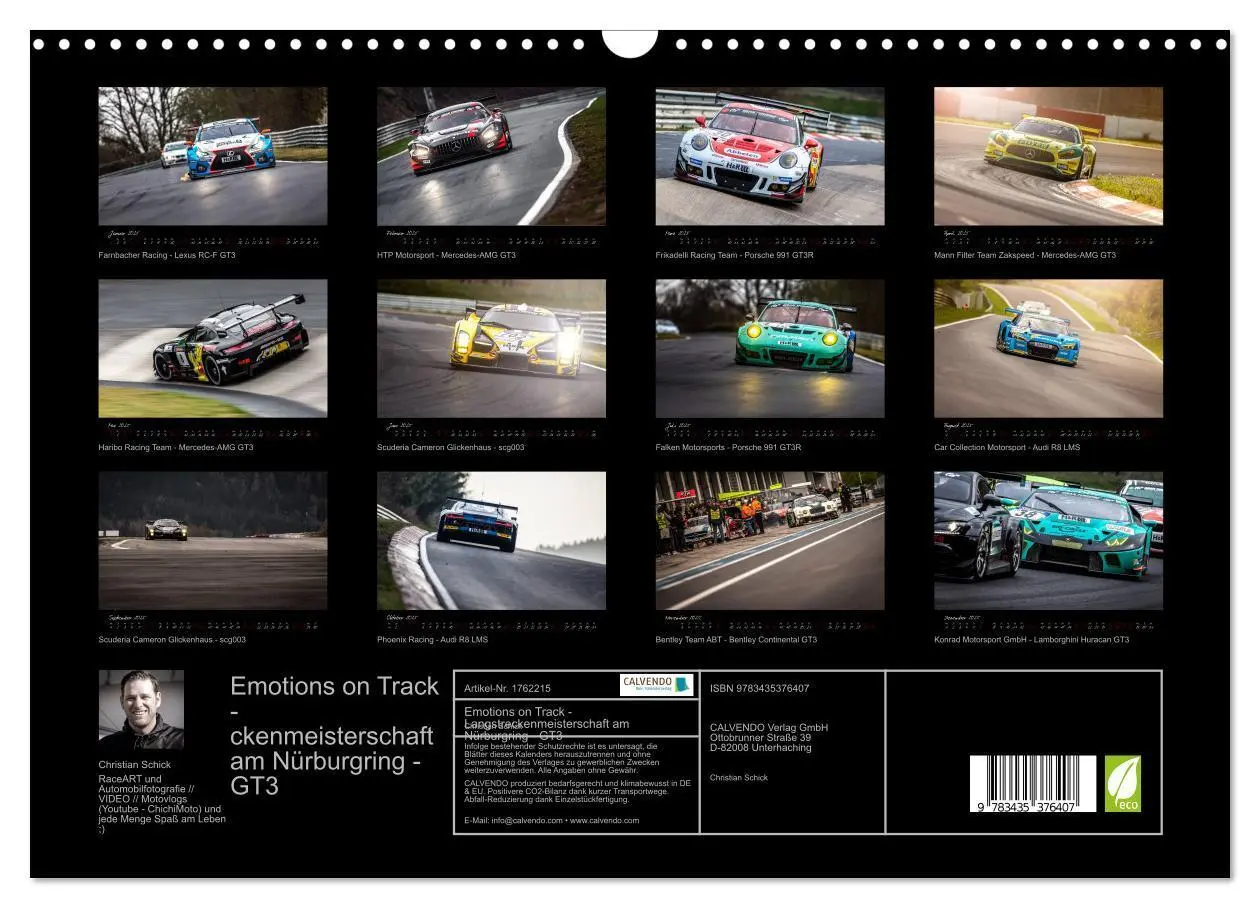Click the 'HTP Motorsport - Mercedes-AMG GT3' caption
The height and width of the screenshot is (908, 1260).
(446, 255)
